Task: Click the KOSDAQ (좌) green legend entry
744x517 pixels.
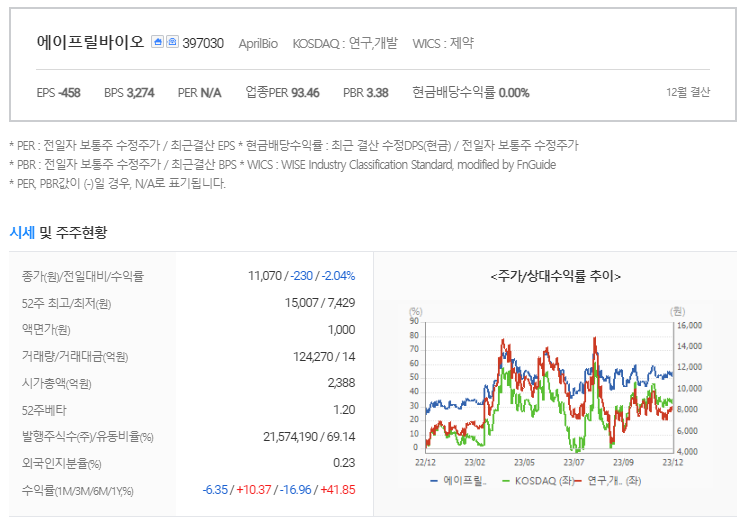Action: pyautogui.click(x=538, y=481)
